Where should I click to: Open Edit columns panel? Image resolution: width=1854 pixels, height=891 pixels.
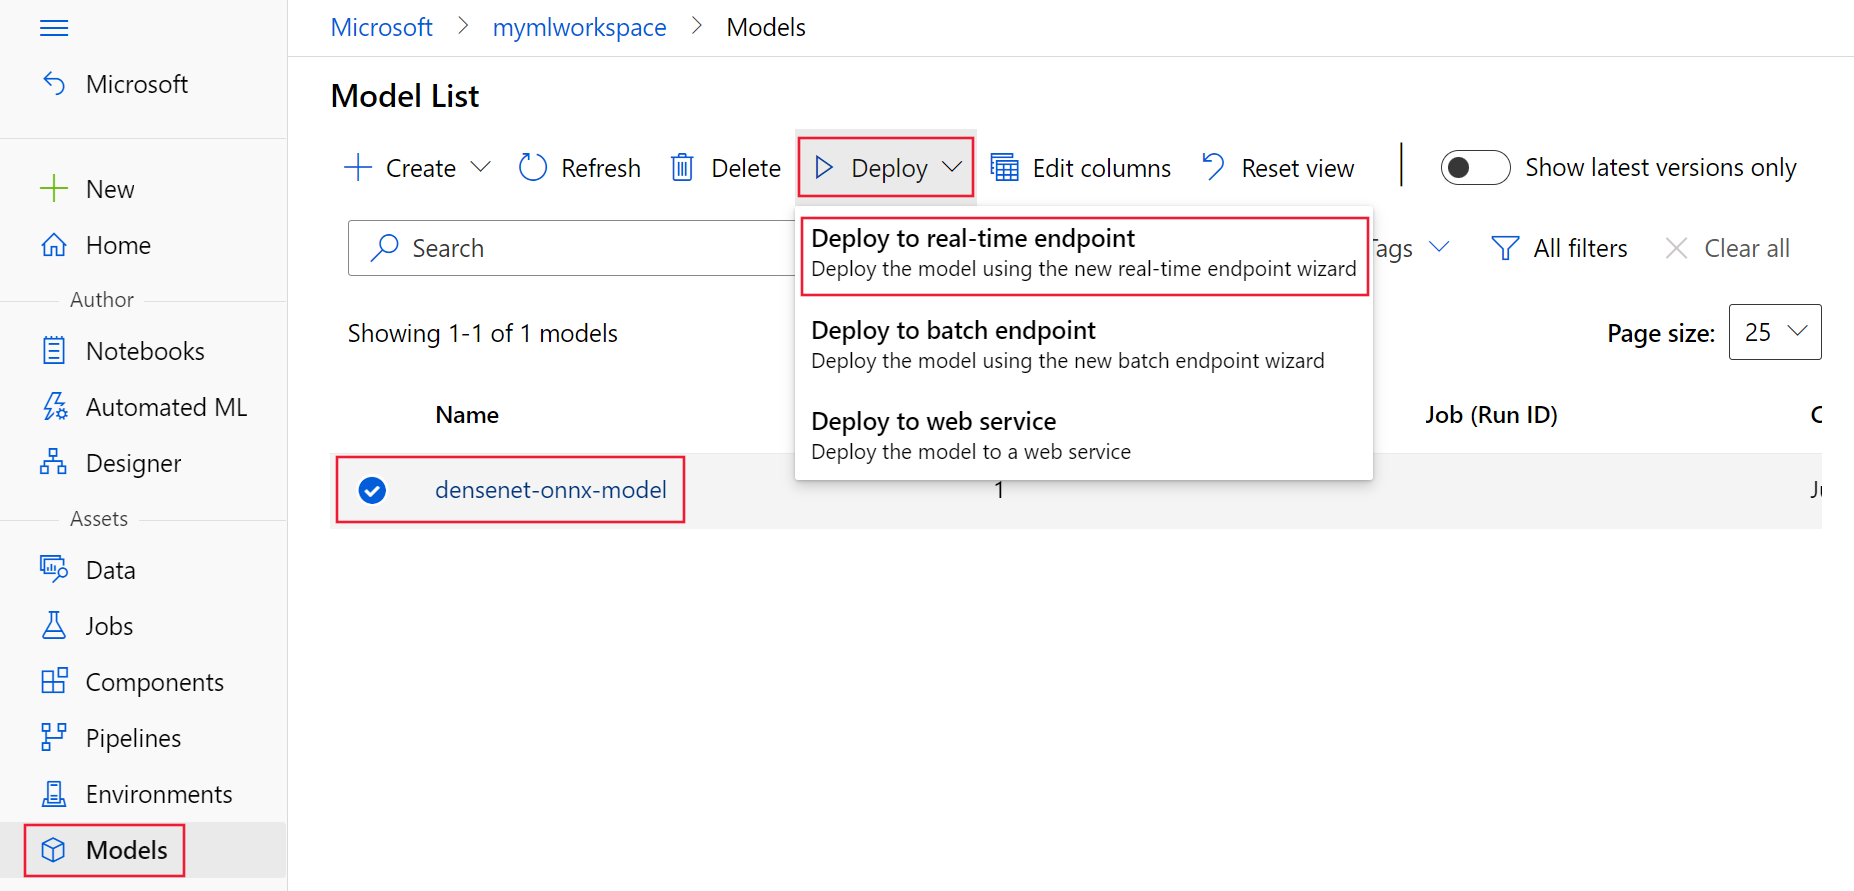click(x=1081, y=168)
